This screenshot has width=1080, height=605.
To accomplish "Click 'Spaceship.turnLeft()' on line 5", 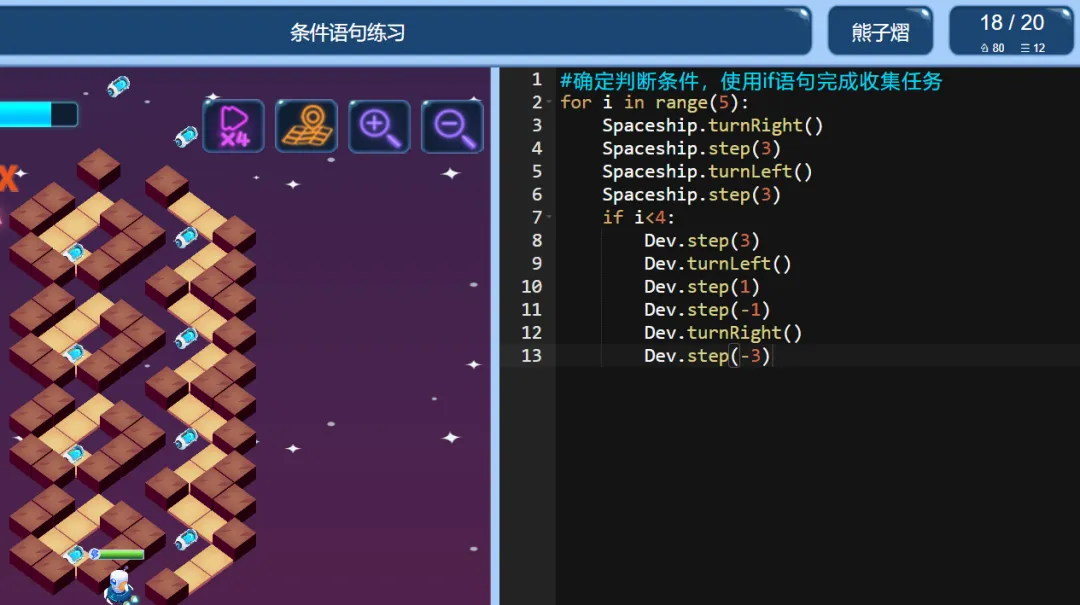I will [x=707, y=172].
